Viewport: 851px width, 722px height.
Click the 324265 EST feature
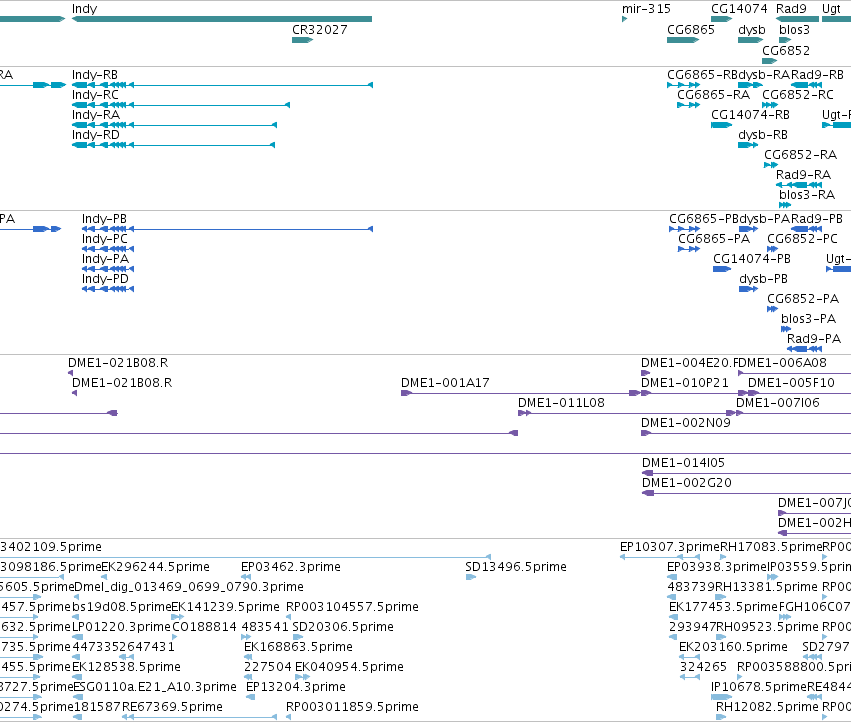click(x=689, y=677)
